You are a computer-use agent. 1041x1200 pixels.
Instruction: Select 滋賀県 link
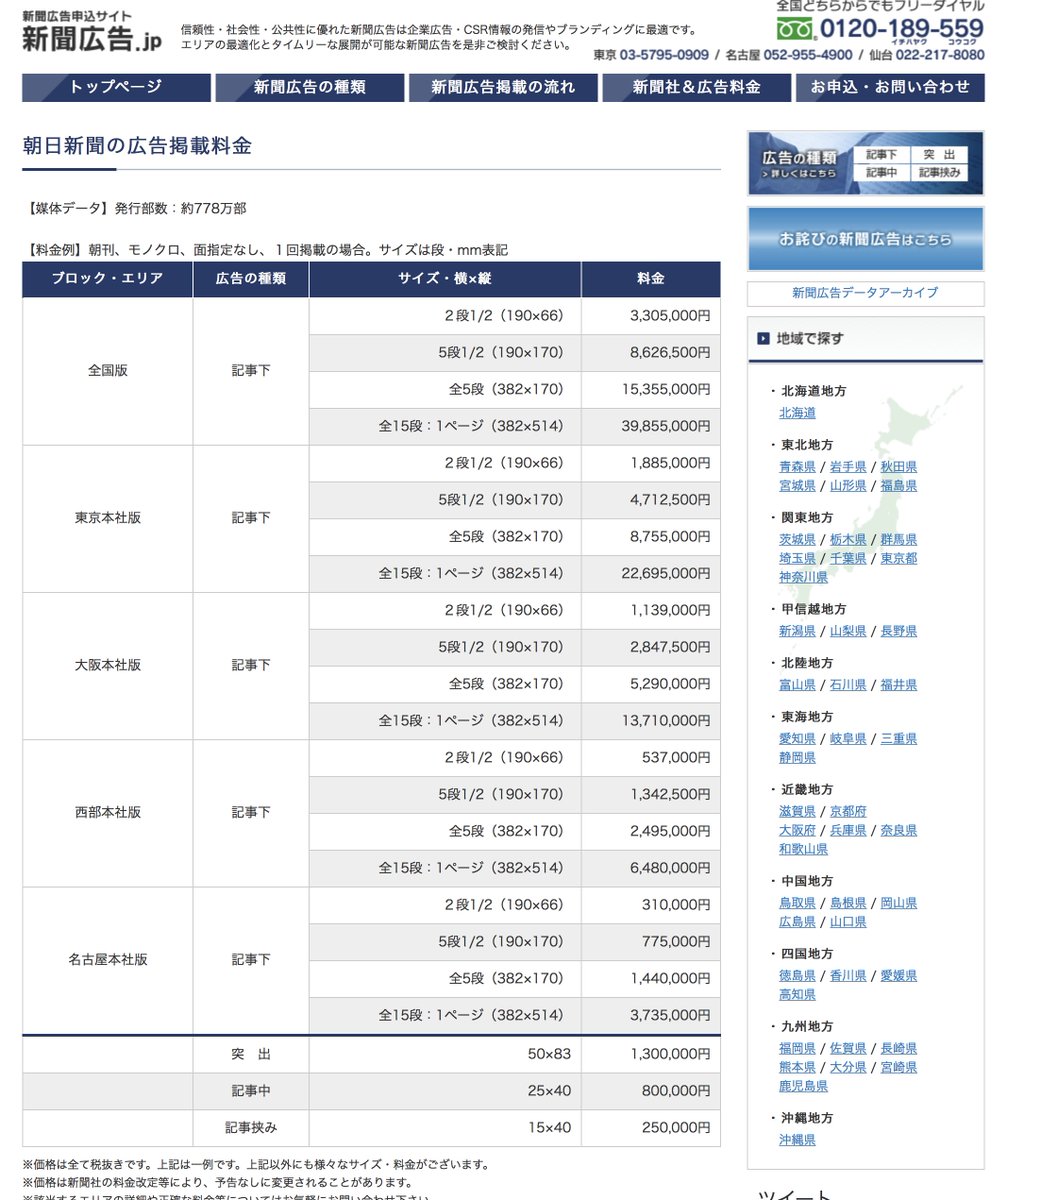(798, 812)
